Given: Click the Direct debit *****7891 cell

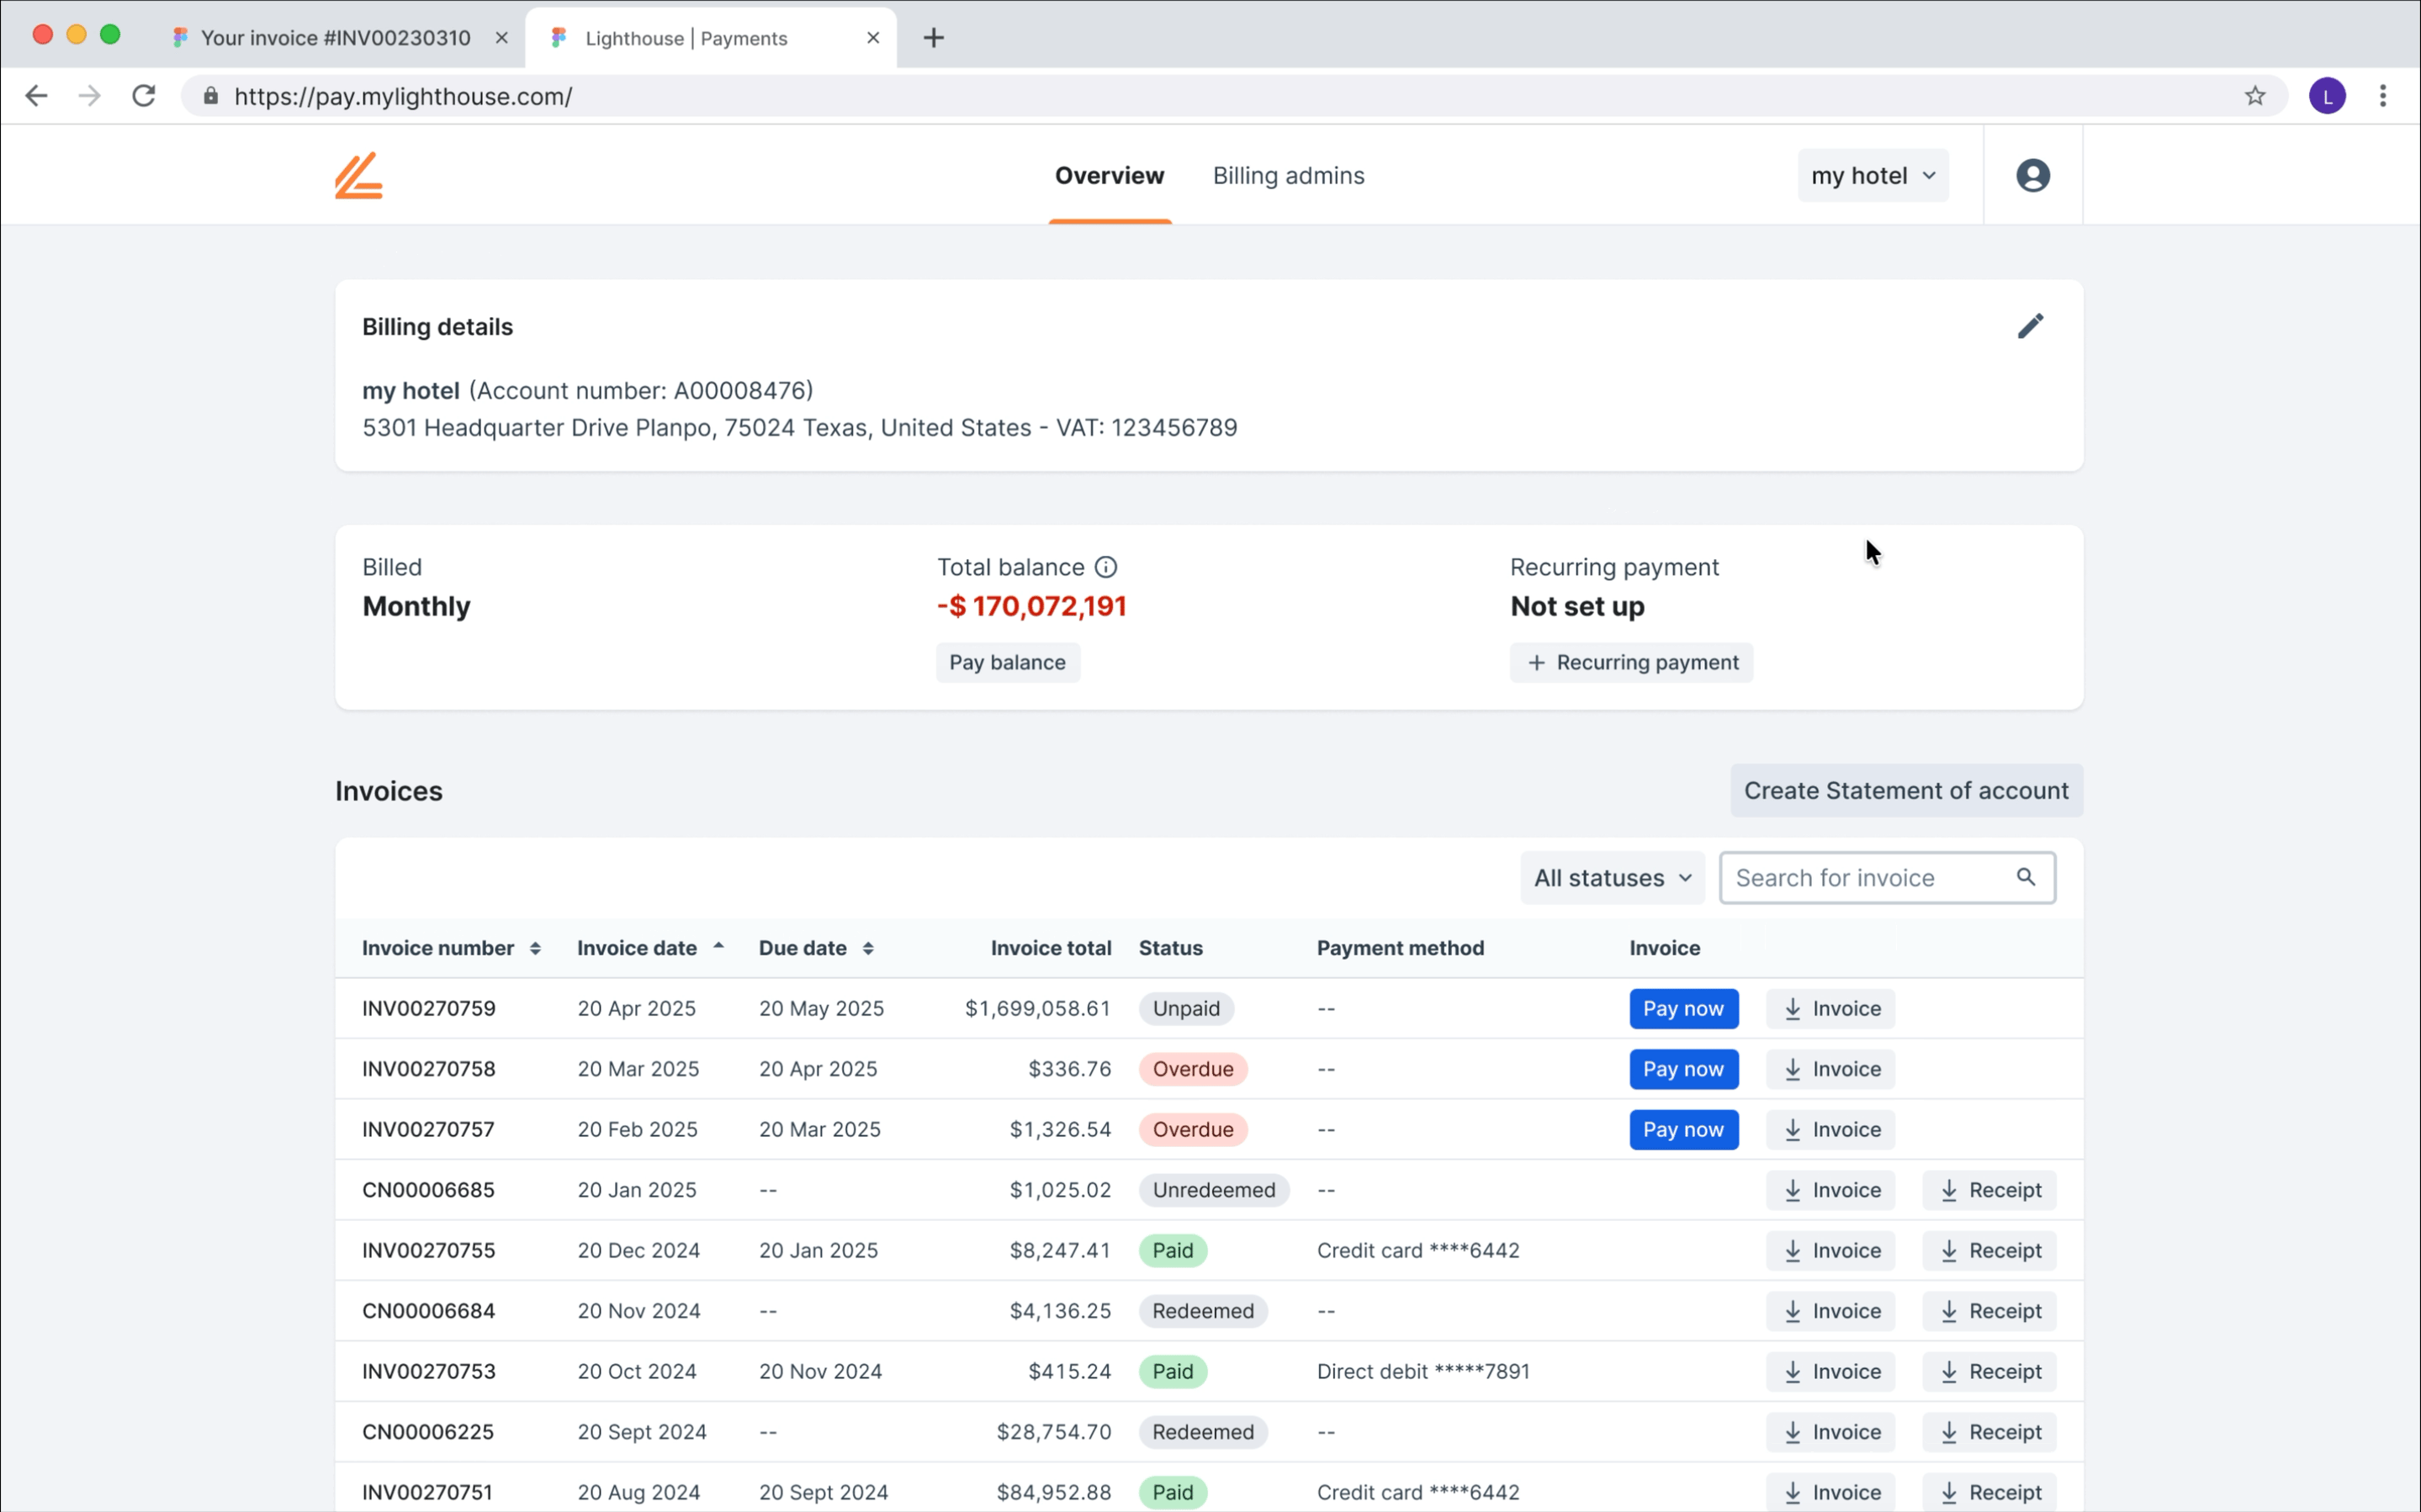Looking at the screenshot, I should click(1423, 1372).
